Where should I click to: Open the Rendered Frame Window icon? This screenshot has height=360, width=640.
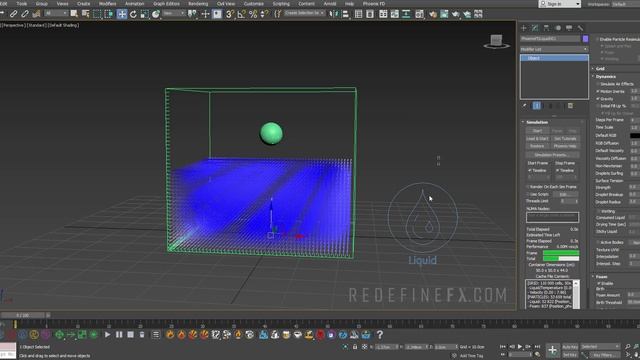(444, 14)
